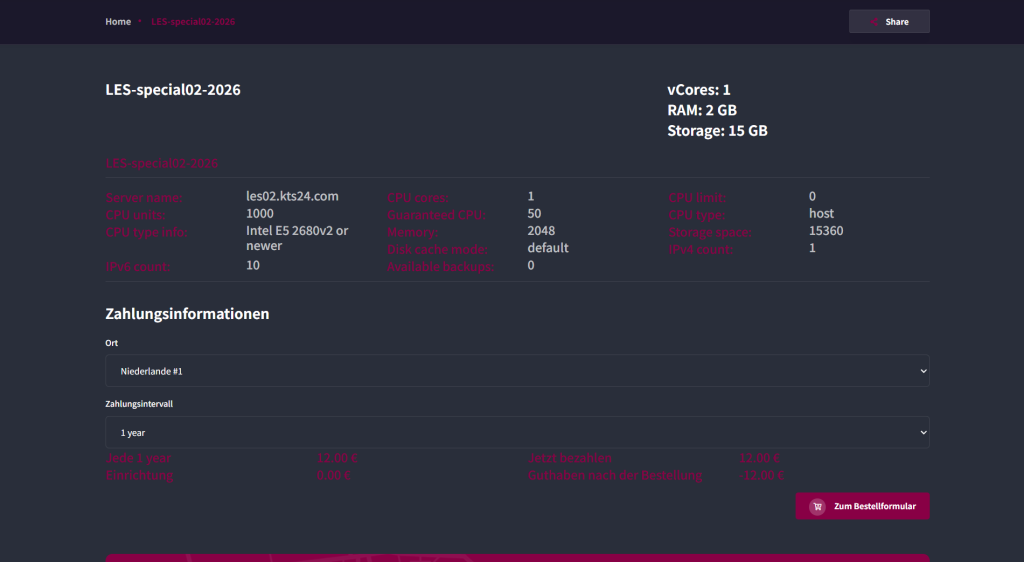Click the Zahlungsinformationen heading
The height and width of the screenshot is (562, 1024).
point(187,314)
